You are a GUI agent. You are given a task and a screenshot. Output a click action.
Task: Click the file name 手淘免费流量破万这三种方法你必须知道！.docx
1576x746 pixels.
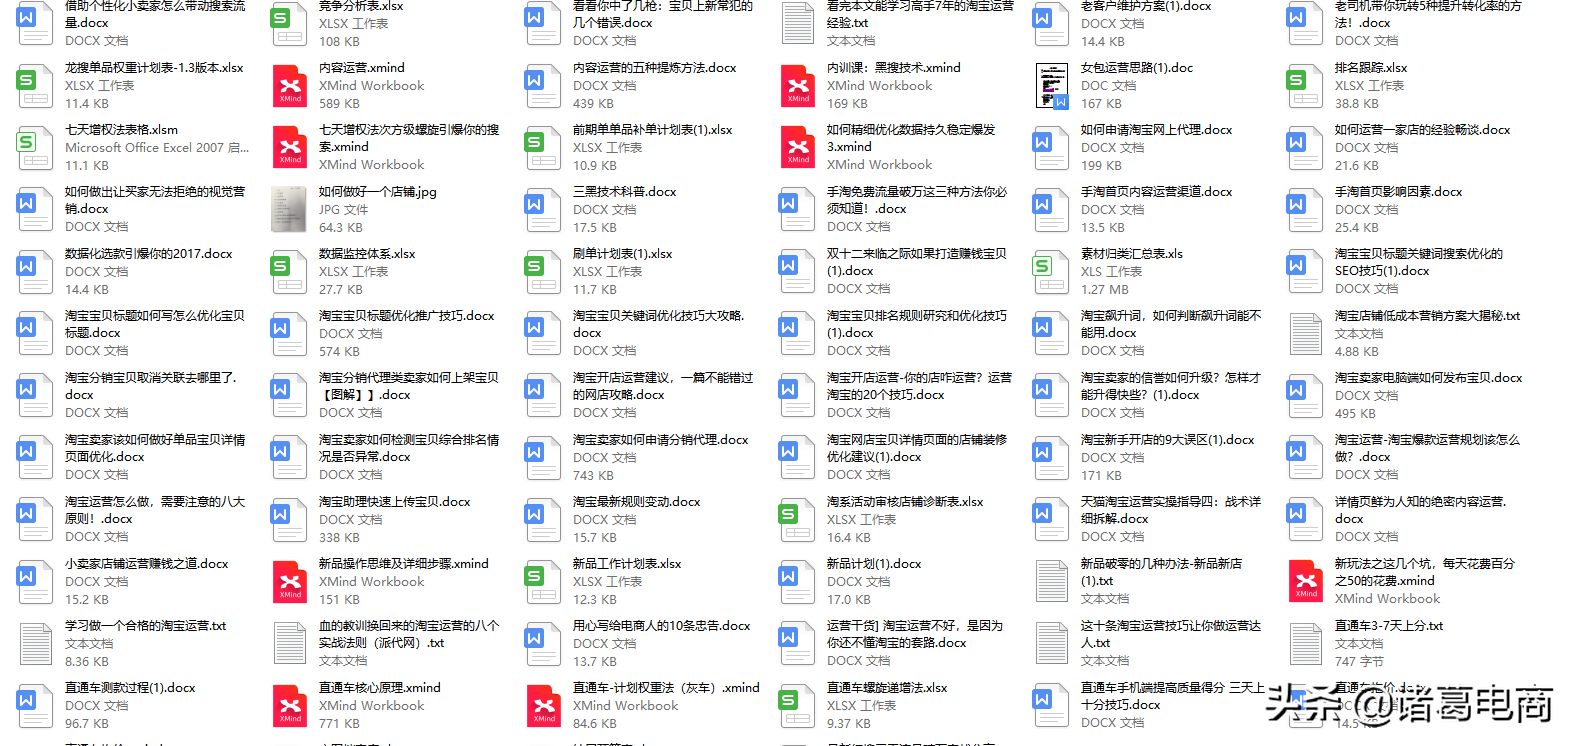pyautogui.click(x=917, y=200)
